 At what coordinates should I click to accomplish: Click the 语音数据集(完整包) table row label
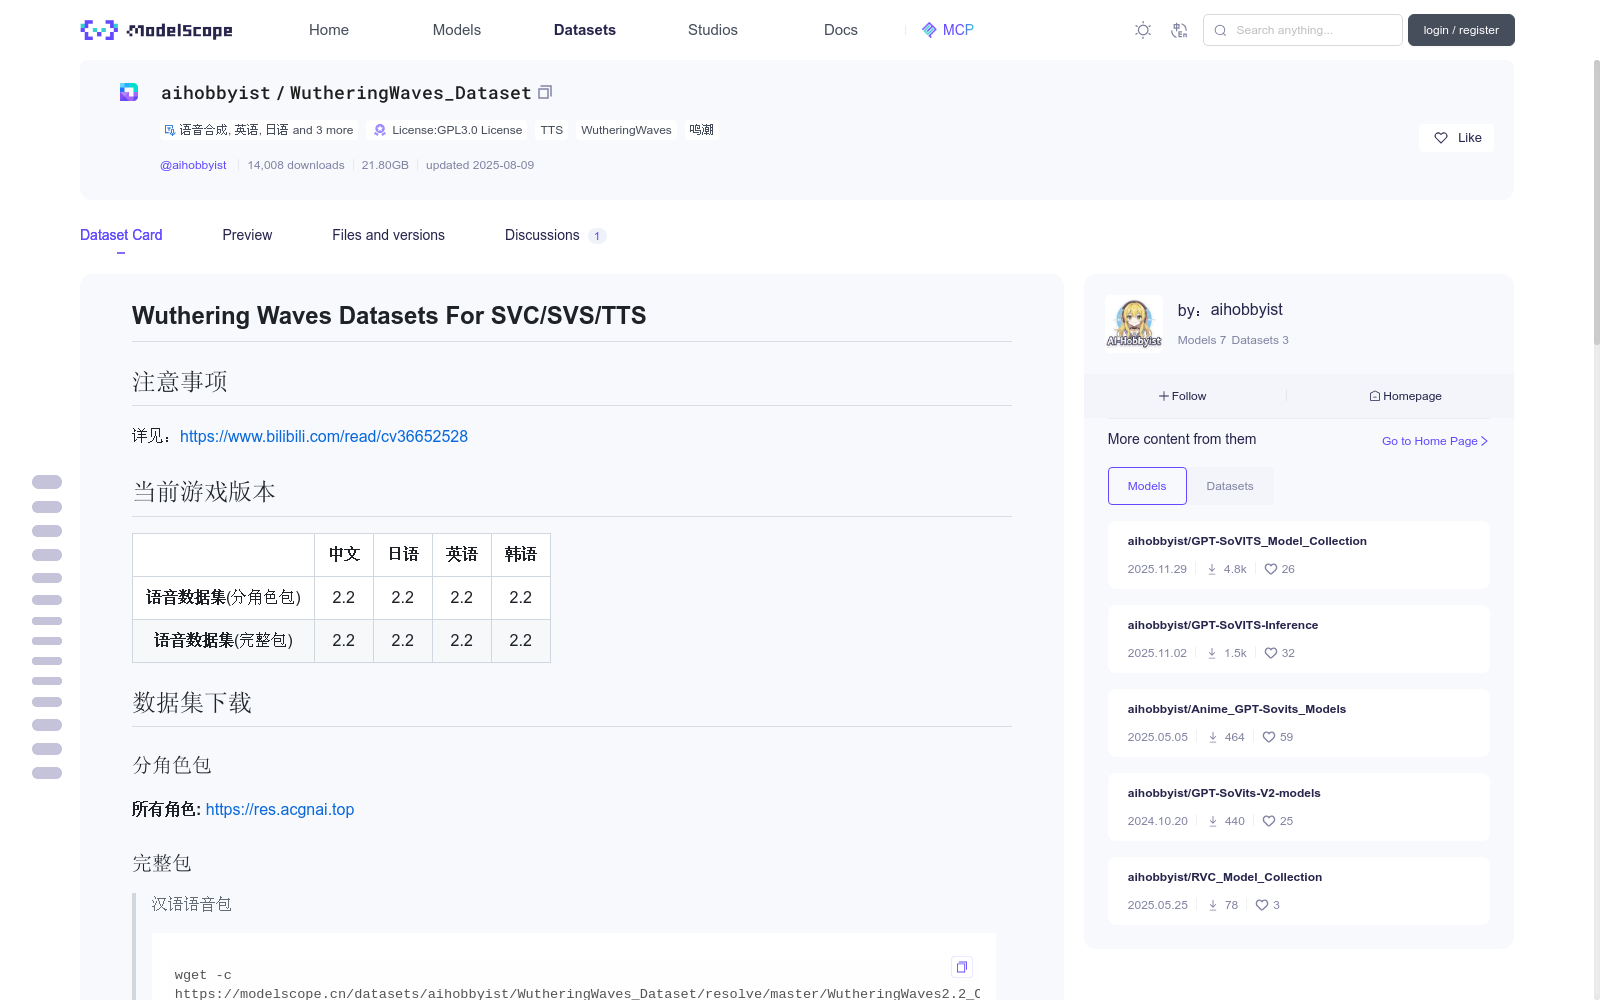pos(223,640)
